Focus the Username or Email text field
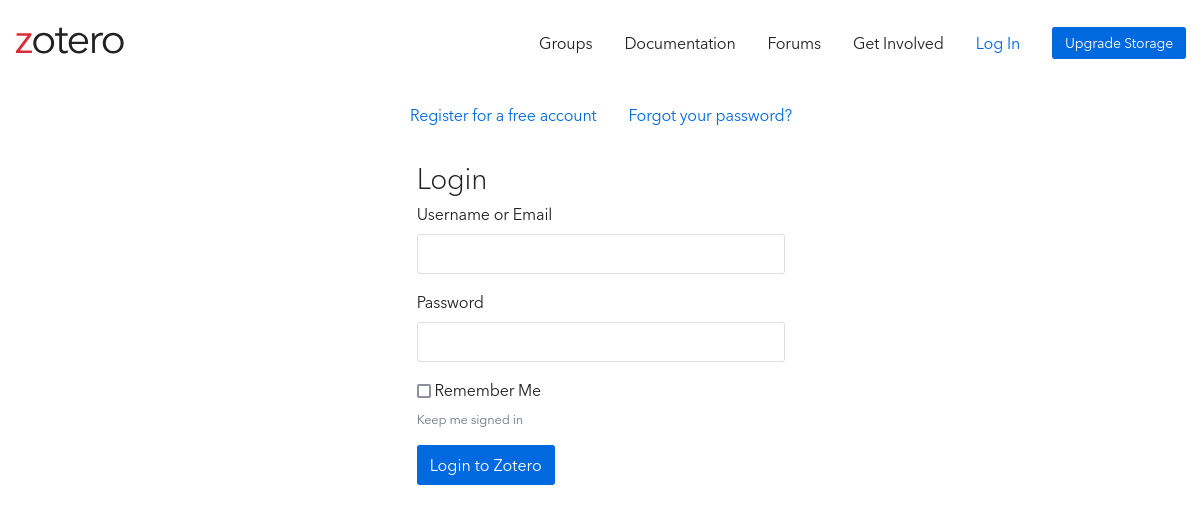This screenshot has height=517, width=1202. (x=600, y=254)
